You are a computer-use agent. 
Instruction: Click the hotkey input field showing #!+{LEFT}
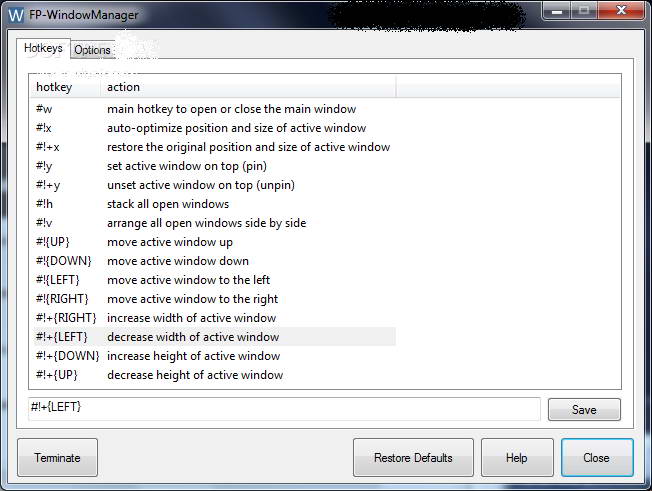click(284, 408)
